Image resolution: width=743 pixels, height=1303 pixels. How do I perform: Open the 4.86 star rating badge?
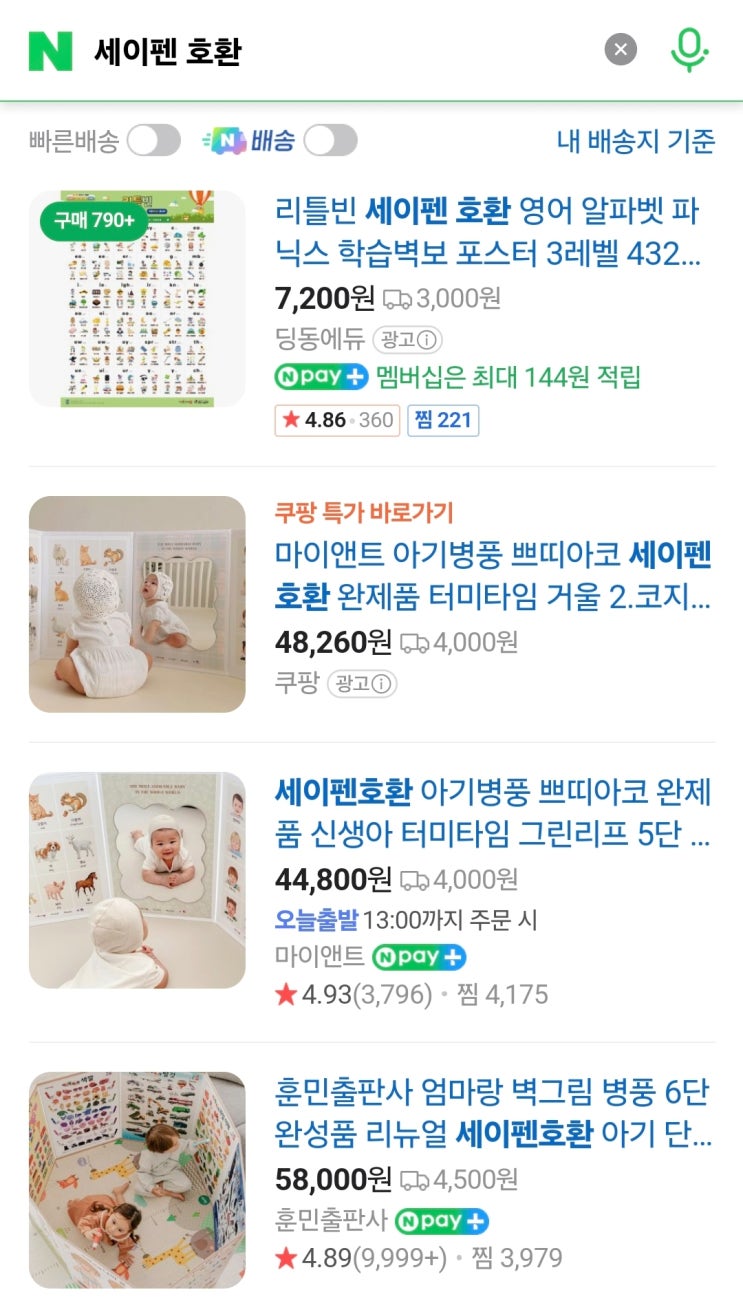click(x=337, y=420)
